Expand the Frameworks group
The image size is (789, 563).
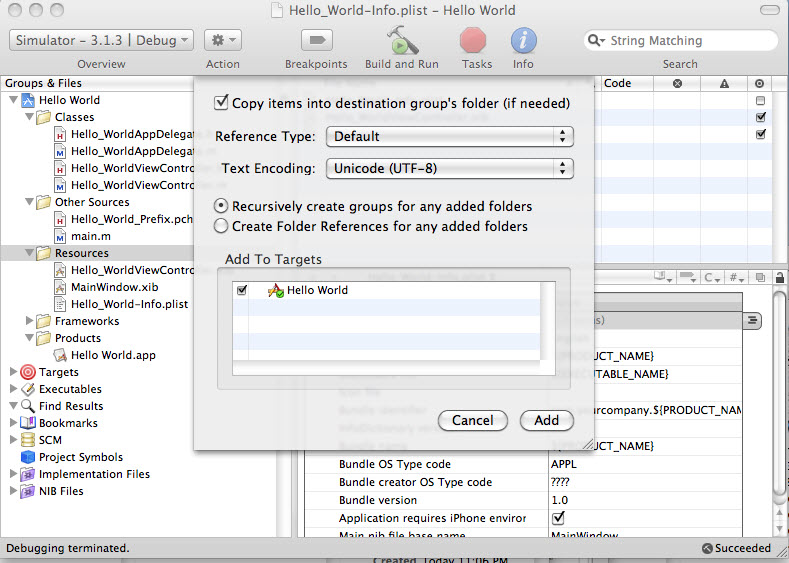click(x=30, y=320)
